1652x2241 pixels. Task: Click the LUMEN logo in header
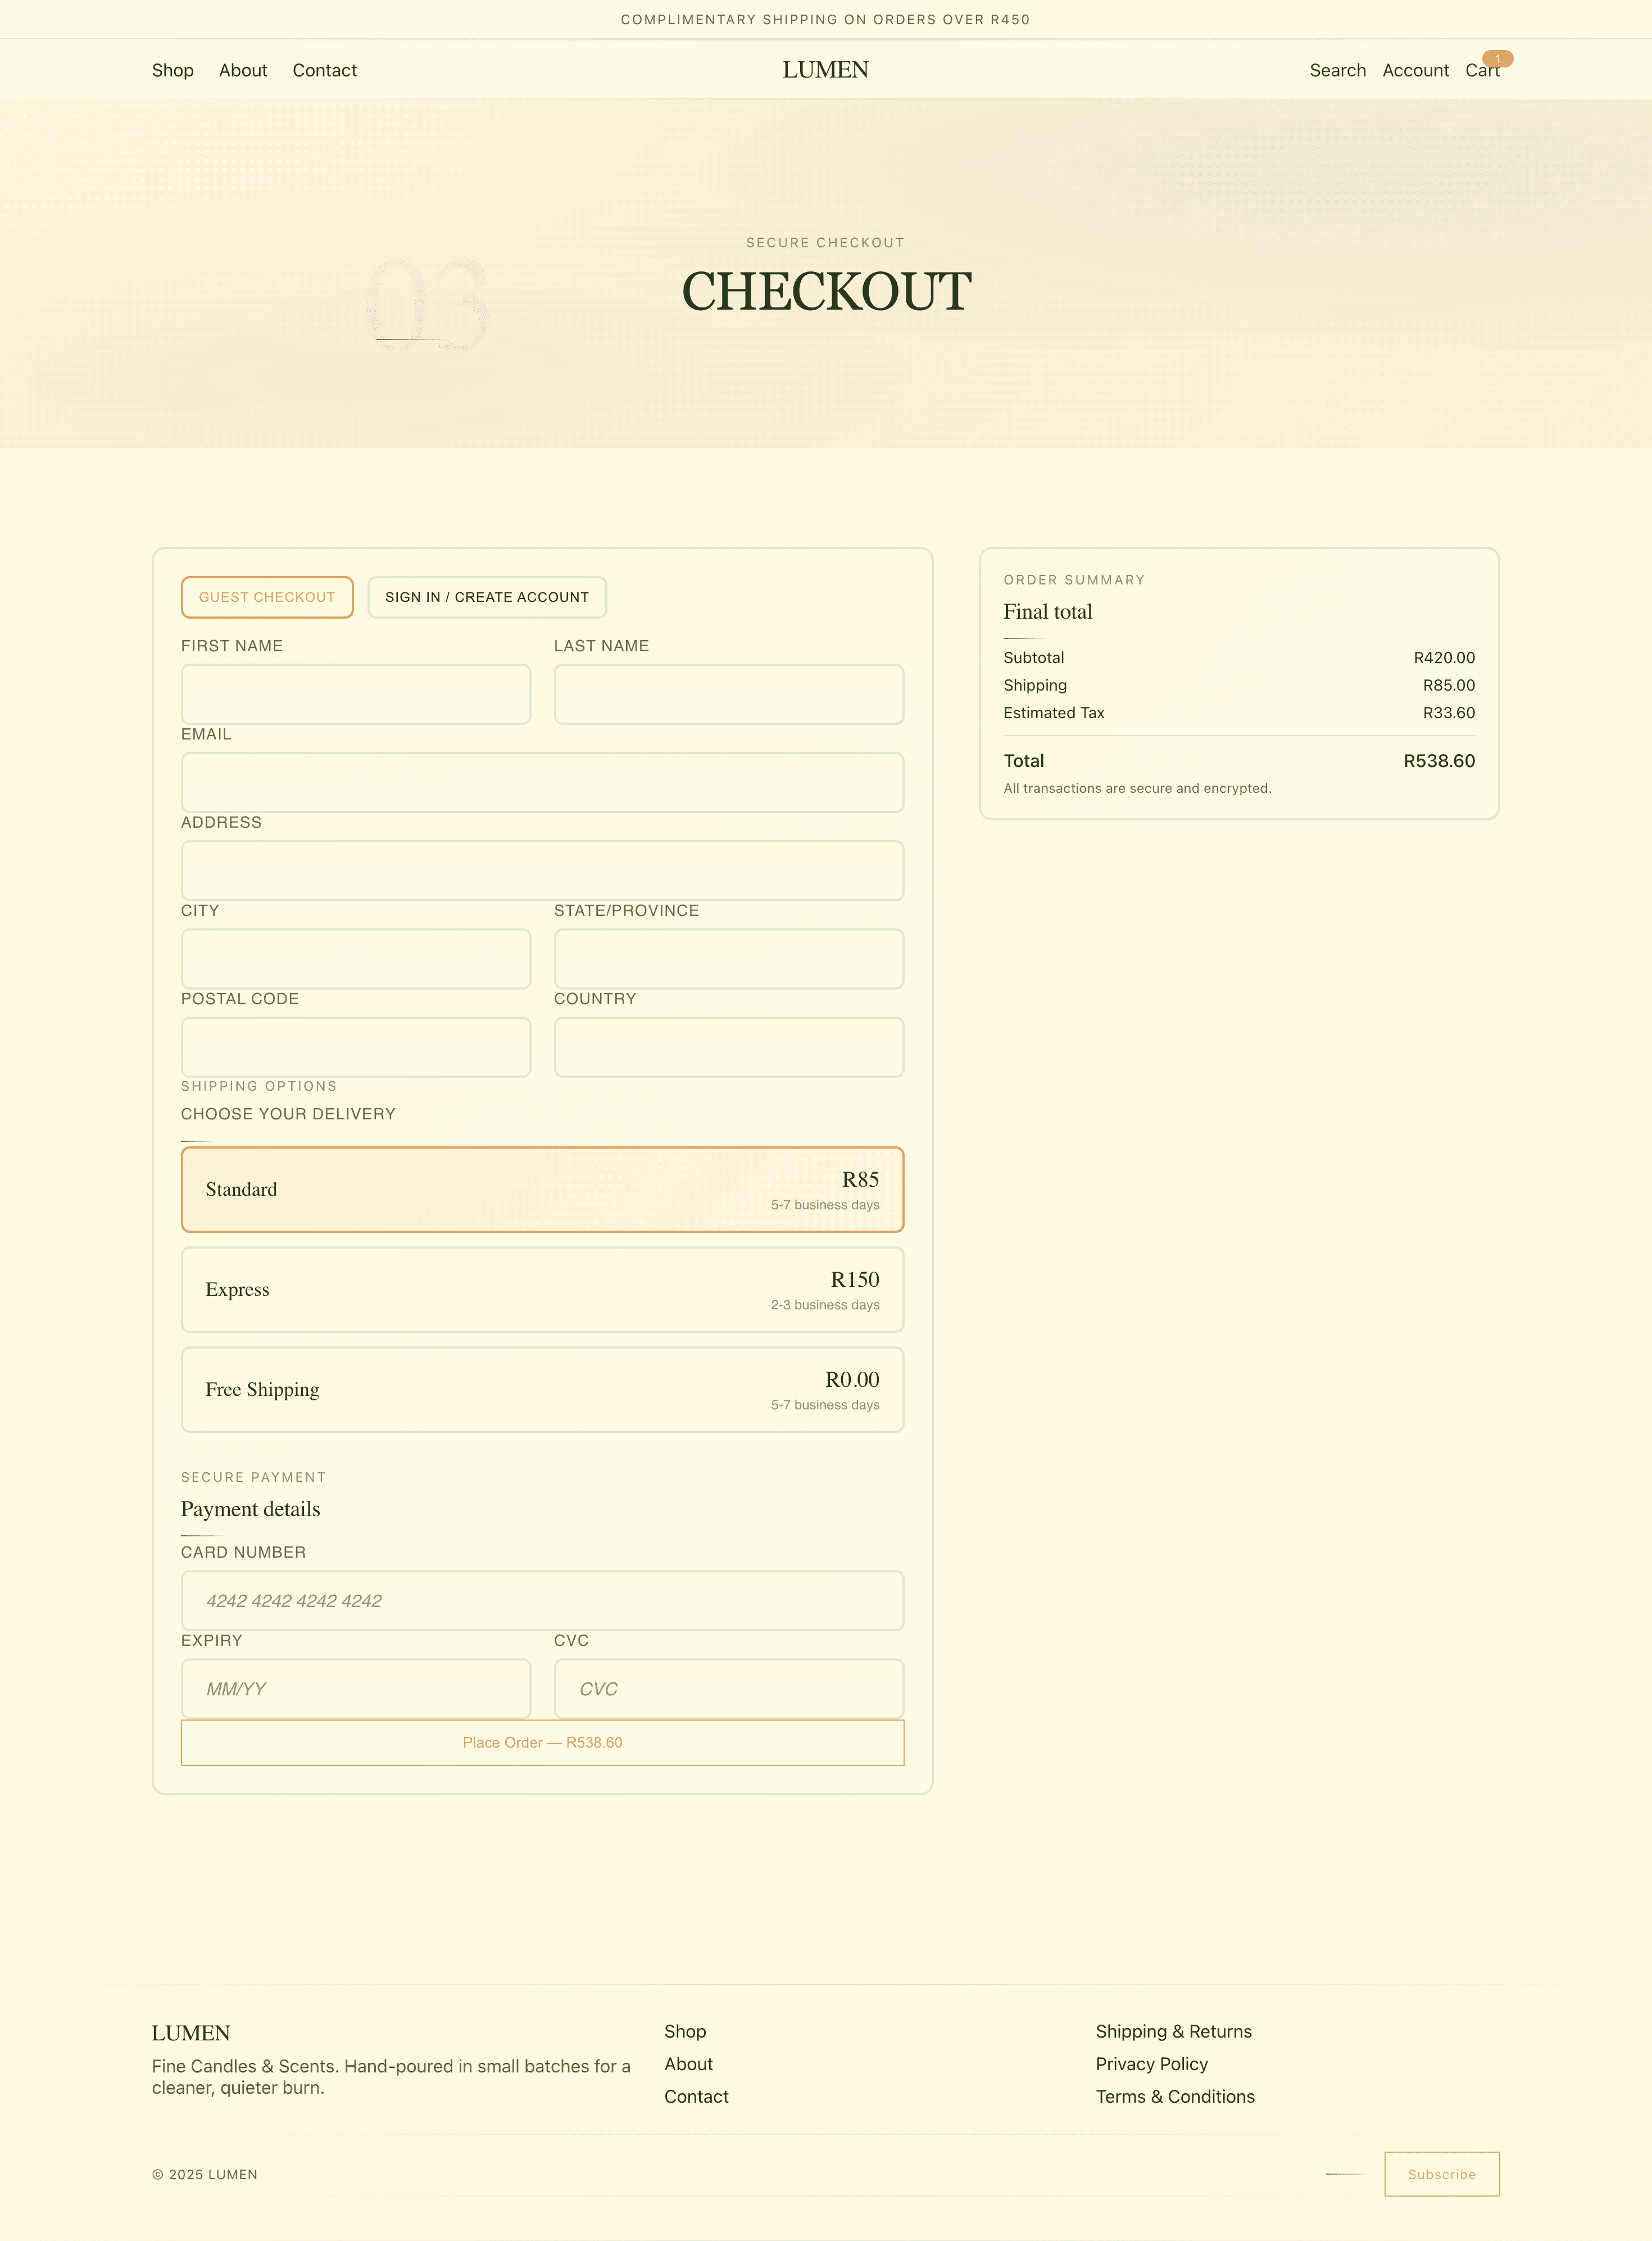826,70
